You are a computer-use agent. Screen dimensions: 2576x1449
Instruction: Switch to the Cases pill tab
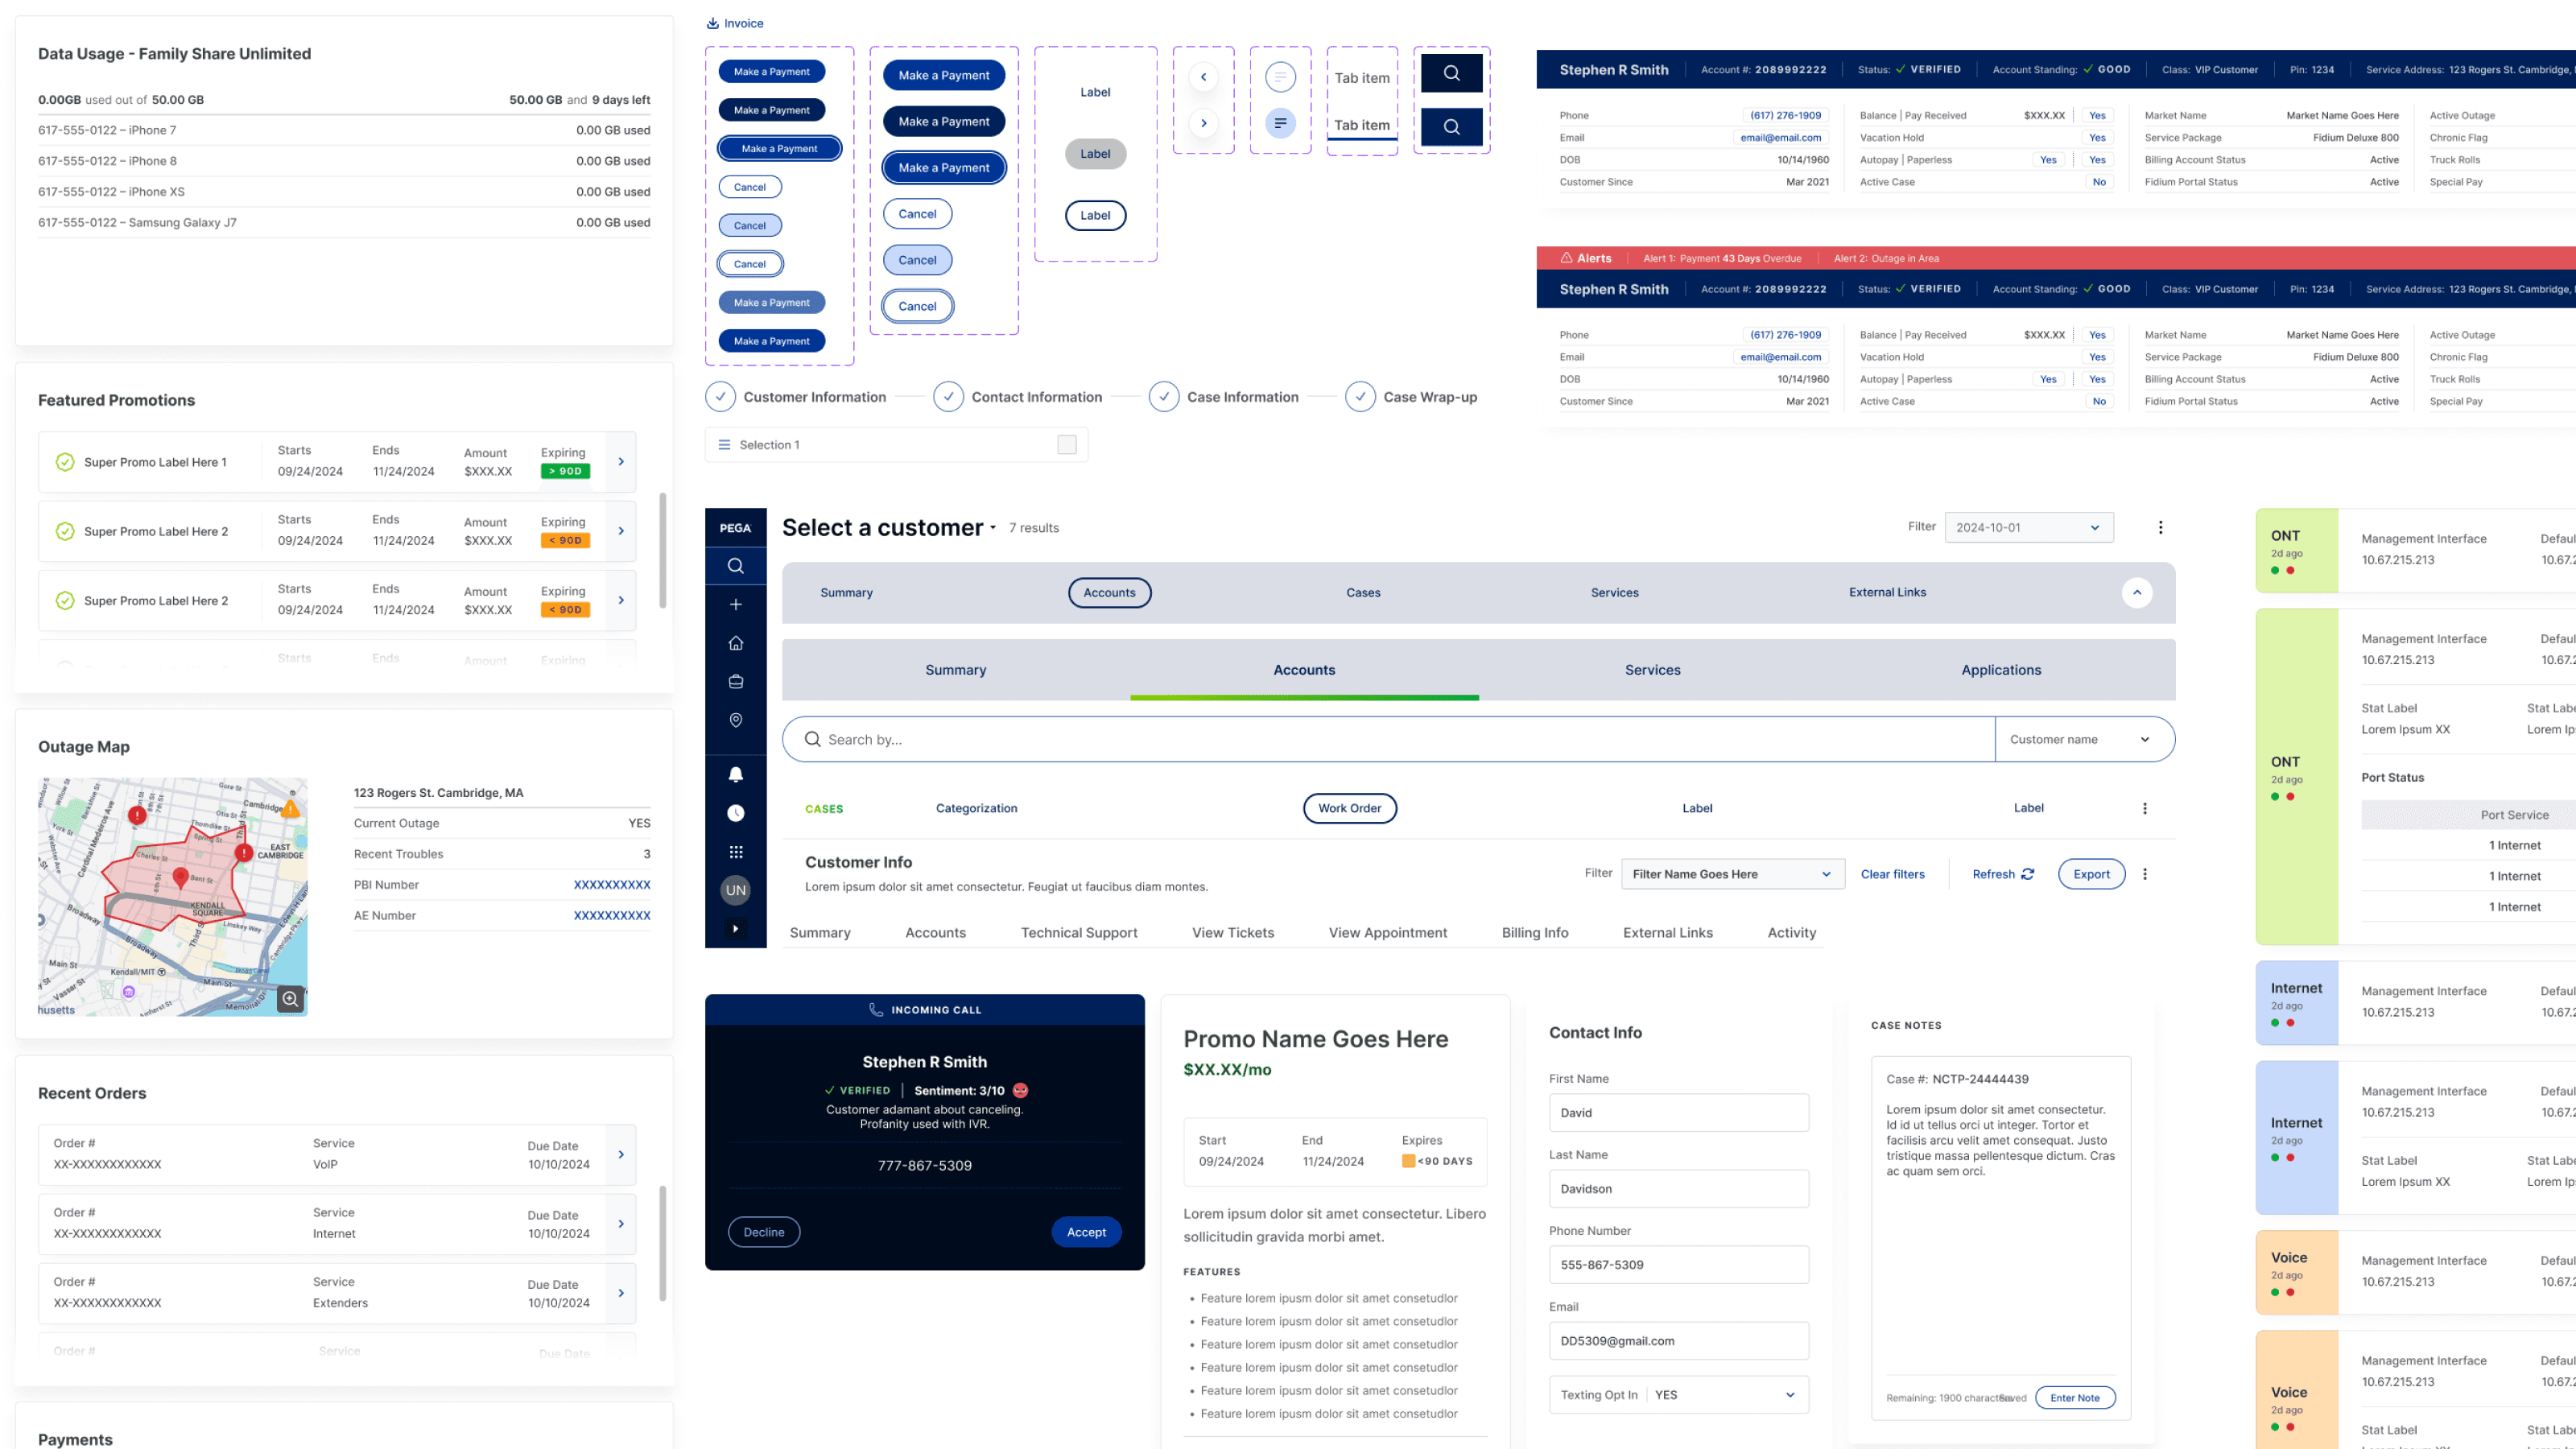pyautogui.click(x=1362, y=593)
